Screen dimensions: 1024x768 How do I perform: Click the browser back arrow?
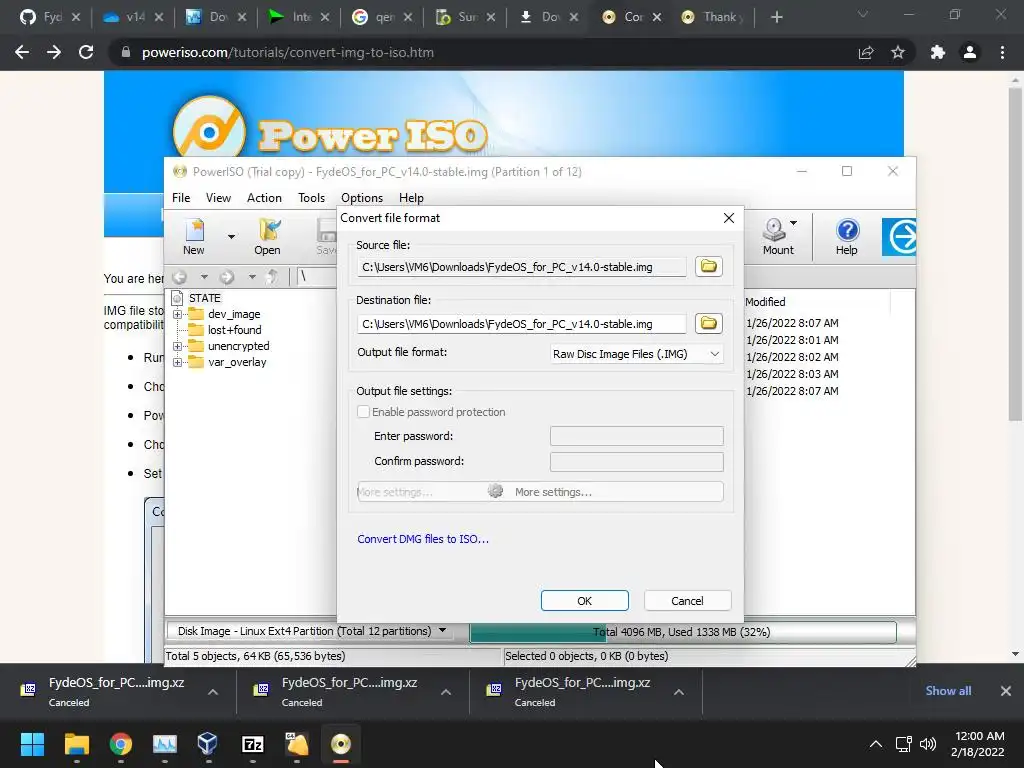point(22,52)
